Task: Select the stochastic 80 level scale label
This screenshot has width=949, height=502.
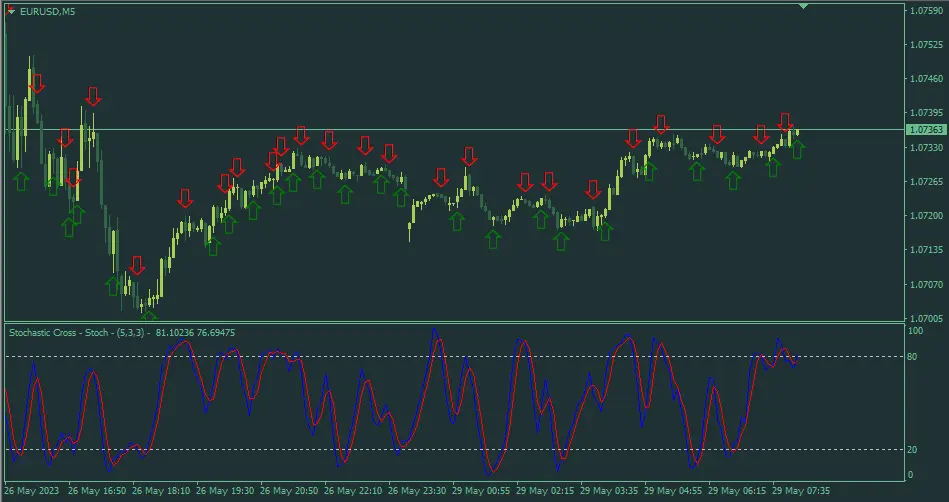Action: (913, 356)
